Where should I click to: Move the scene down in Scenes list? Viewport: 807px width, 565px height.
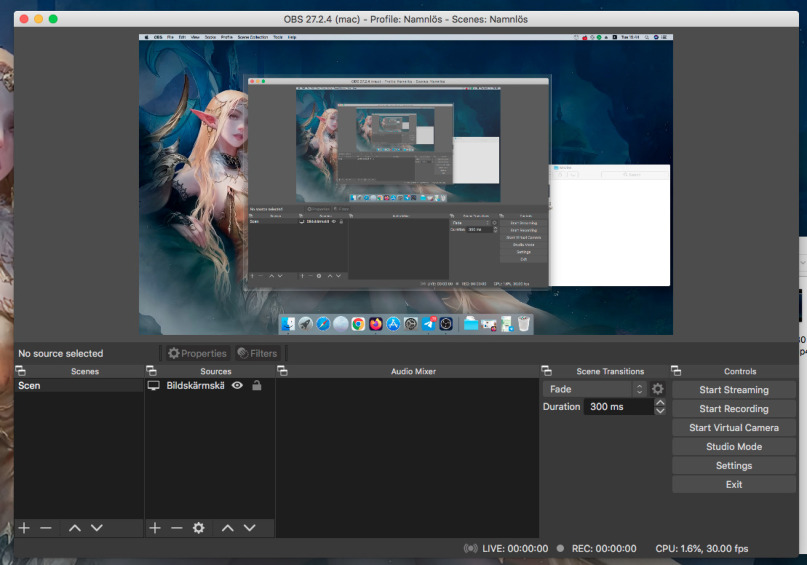click(x=97, y=528)
